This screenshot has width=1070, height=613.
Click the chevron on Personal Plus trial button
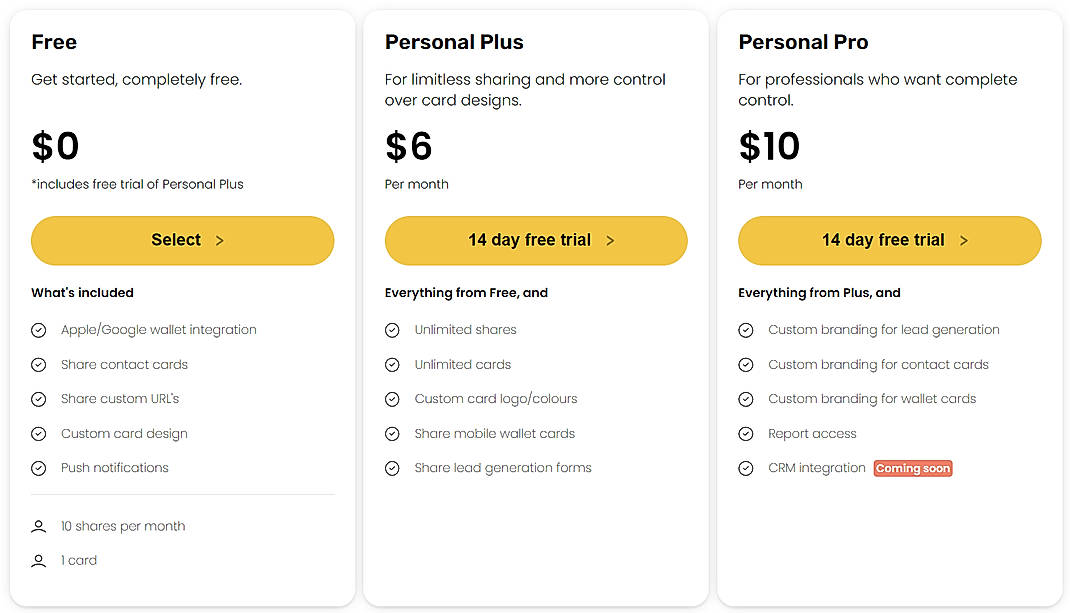coord(610,240)
